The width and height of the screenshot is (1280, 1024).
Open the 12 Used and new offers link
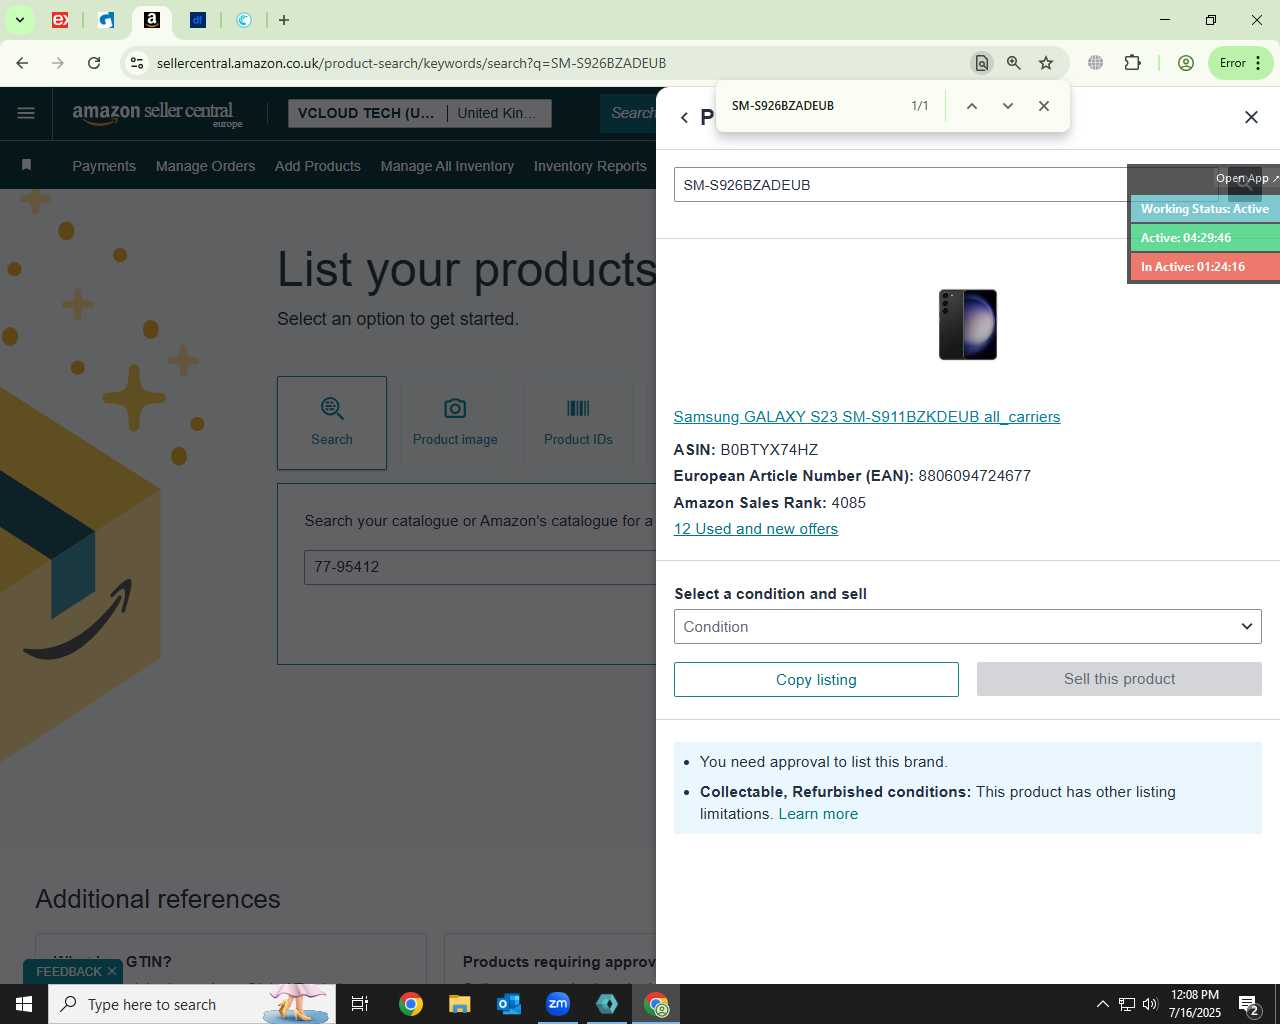click(756, 529)
